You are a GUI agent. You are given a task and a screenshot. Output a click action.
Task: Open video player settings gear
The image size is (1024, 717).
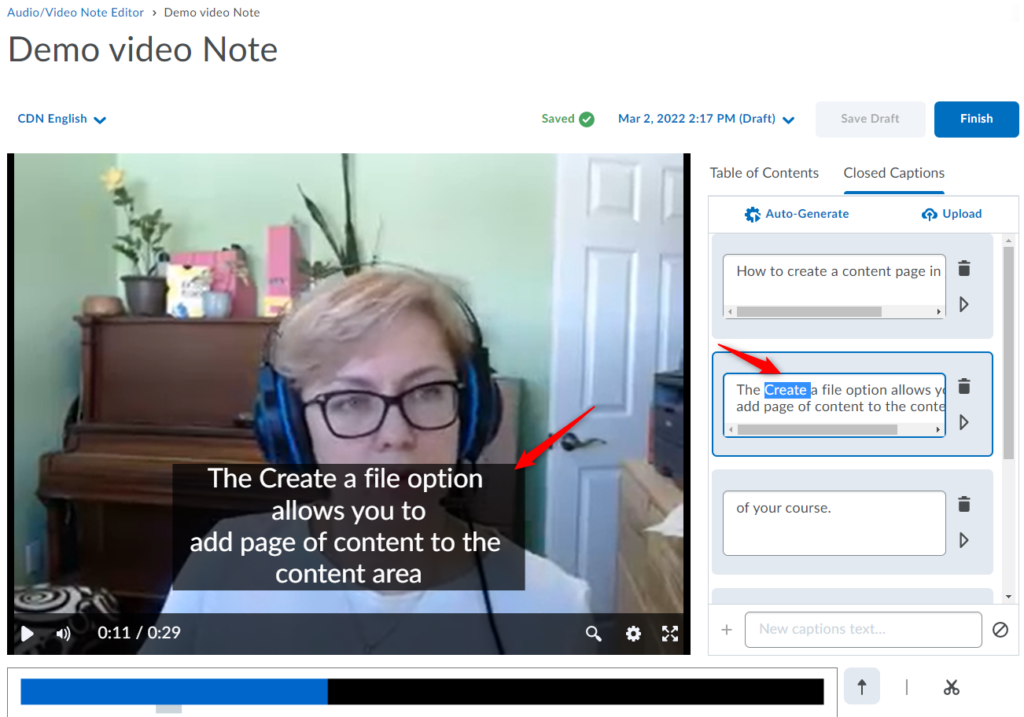[633, 633]
